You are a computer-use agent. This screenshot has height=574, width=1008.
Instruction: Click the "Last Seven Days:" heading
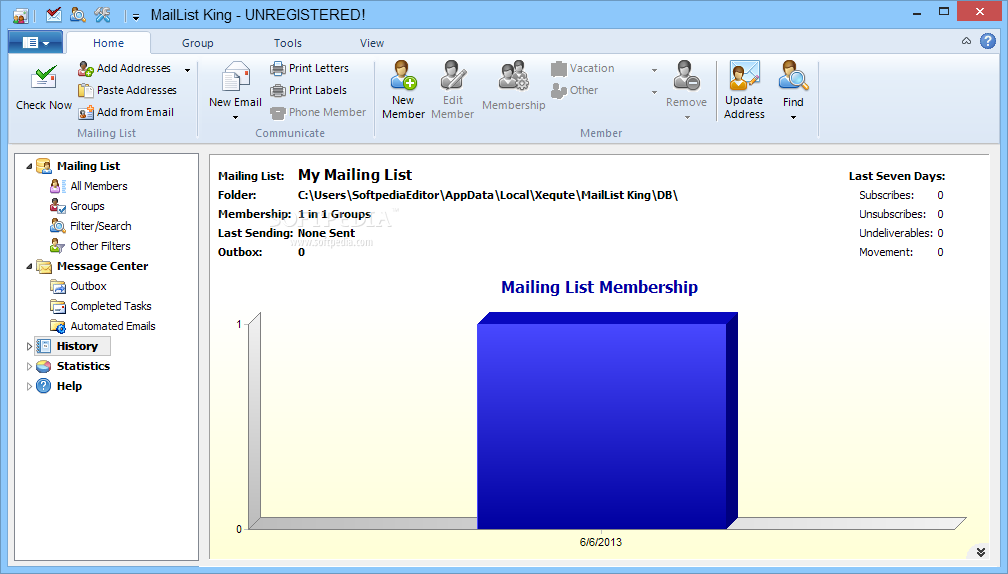click(x=897, y=176)
